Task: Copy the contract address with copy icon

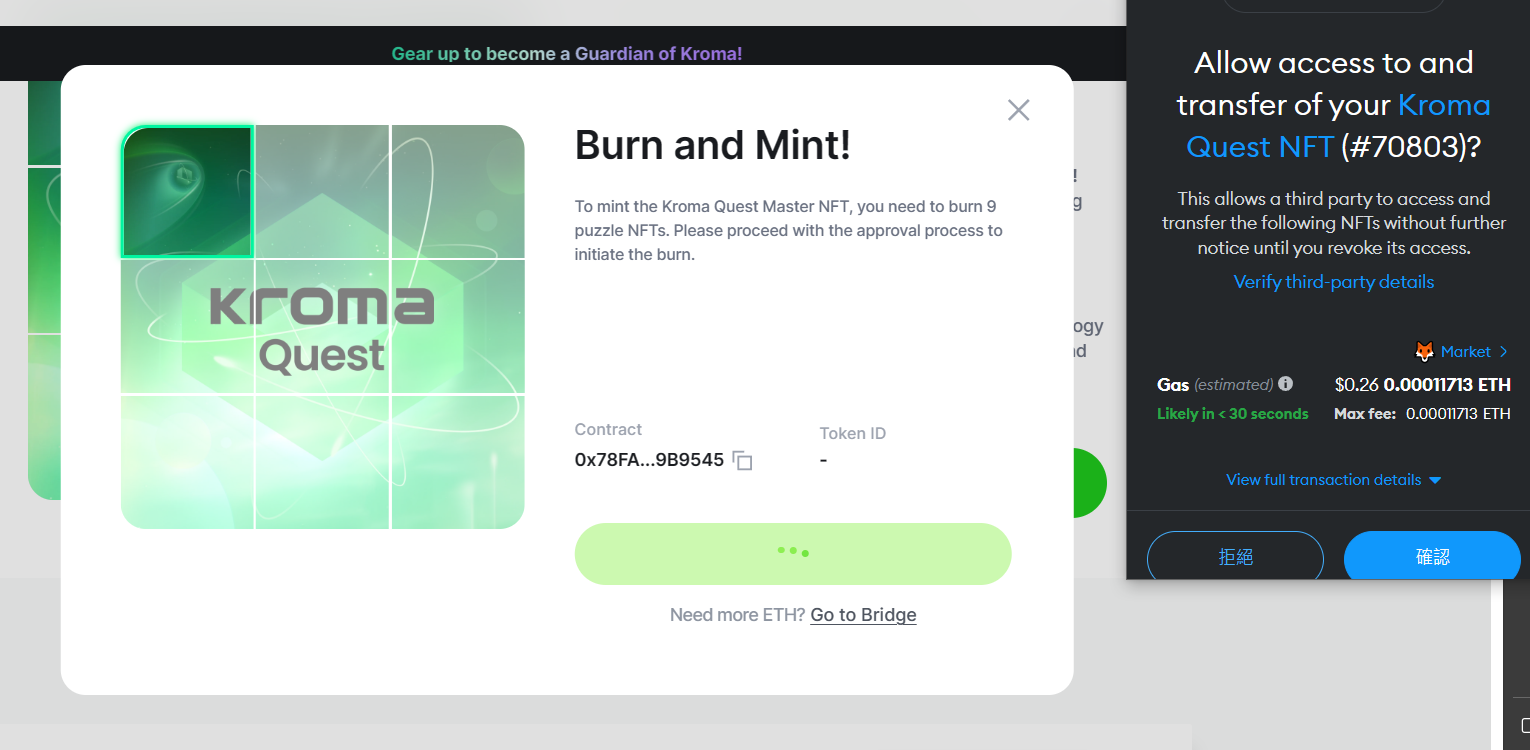Action: coord(742,461)
